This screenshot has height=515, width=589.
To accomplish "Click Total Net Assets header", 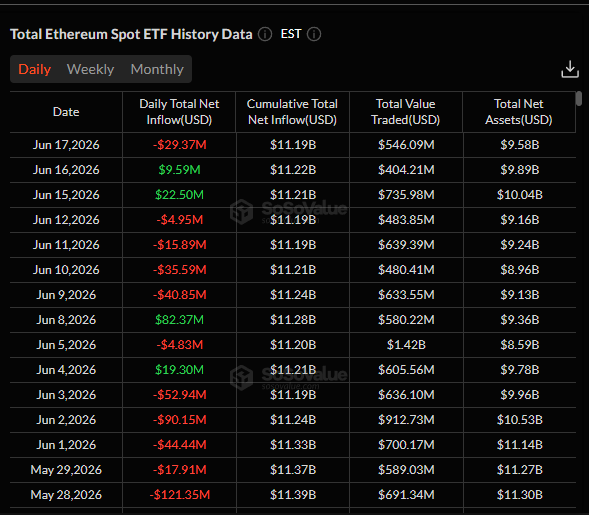I will tap(519, 112).
